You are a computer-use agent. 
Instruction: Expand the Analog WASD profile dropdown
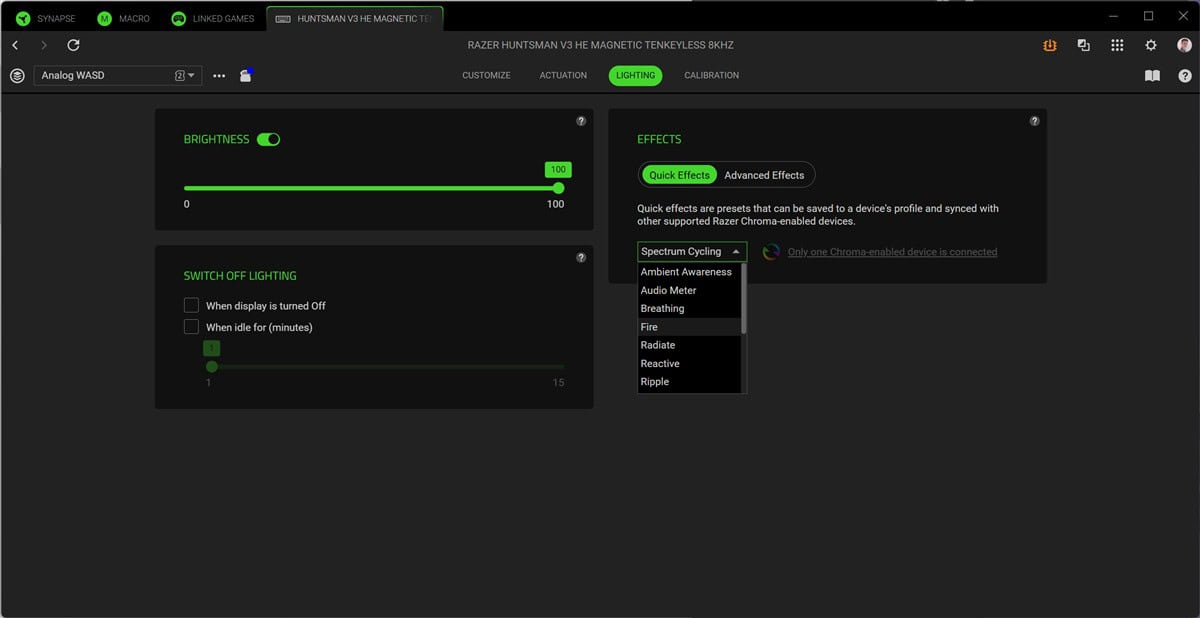click(x=118, y=75)
